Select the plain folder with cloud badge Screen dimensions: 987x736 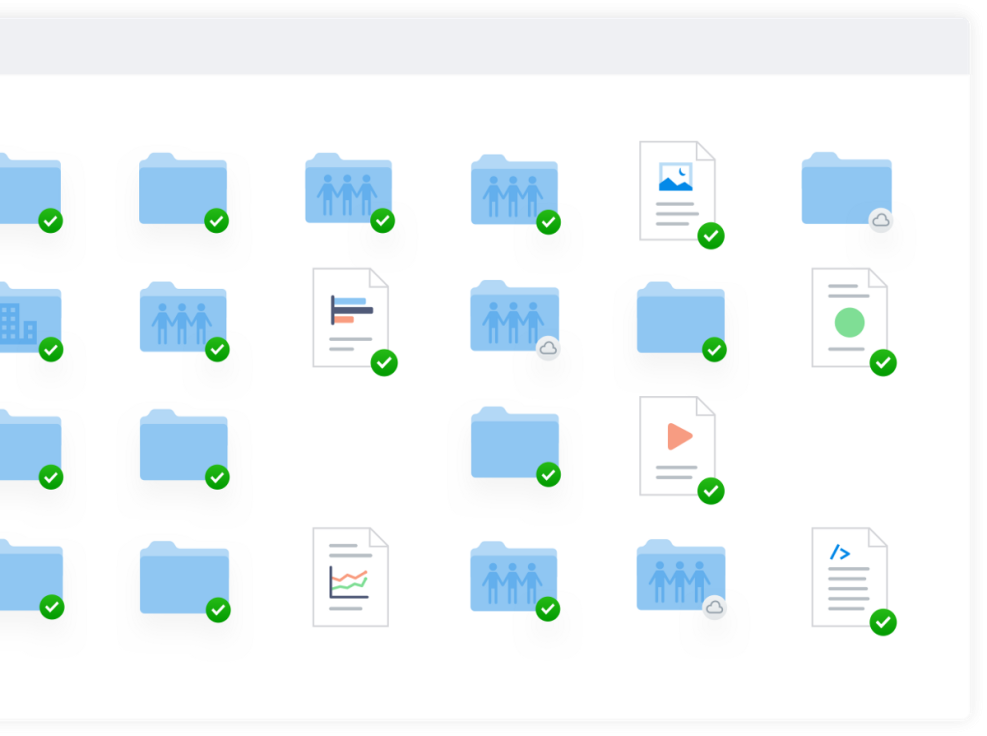[845, 188]
